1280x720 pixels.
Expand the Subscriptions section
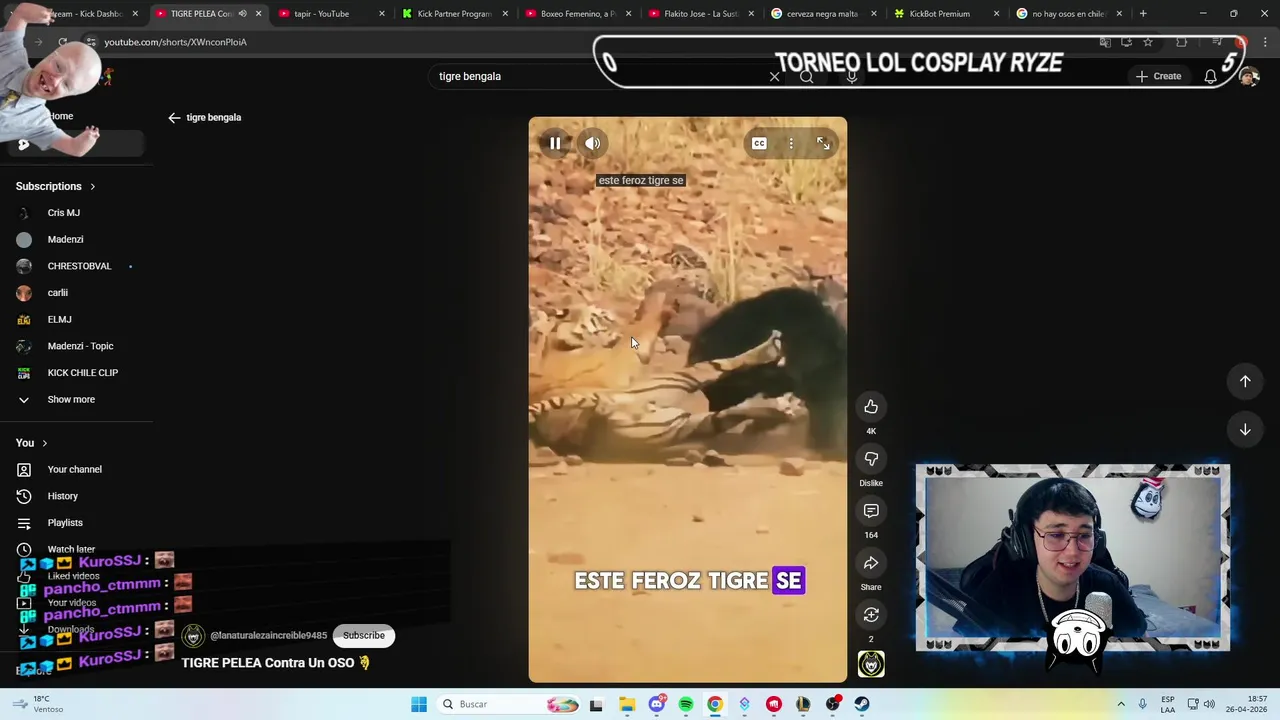click(56, 186)
